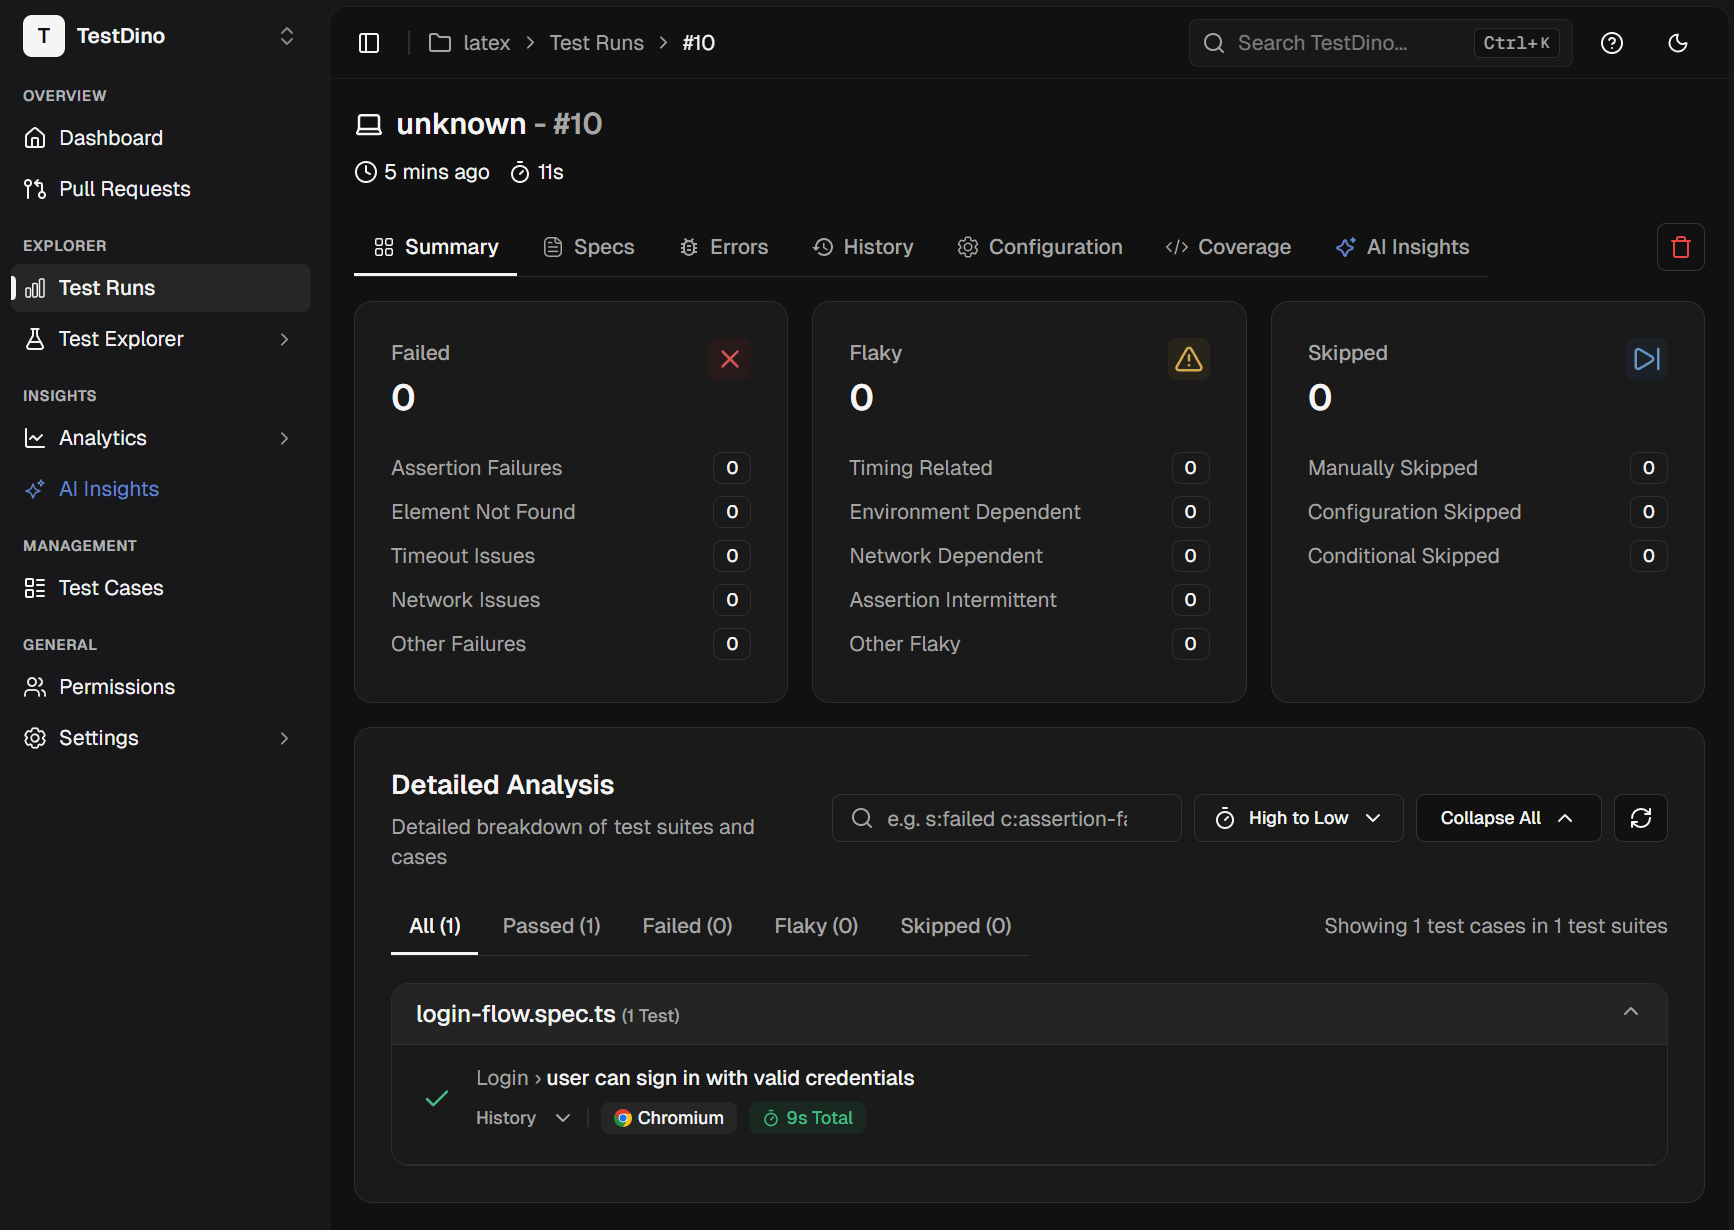1734x1230 pixels.
Task: Click the Flaky warning triangle icon
Action: [x=1188, y=359]
